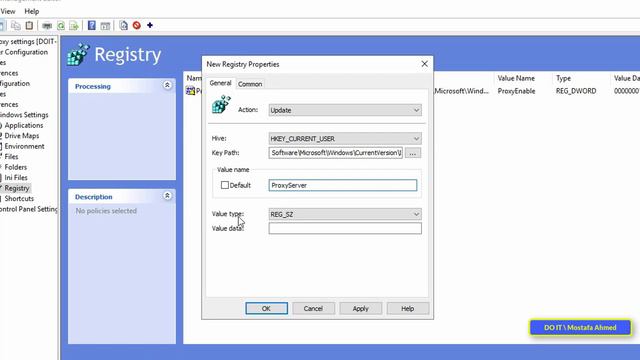Click the Paste clipboard toolbar icon
This screenshot has width=640, height=360.
point(29,26)
